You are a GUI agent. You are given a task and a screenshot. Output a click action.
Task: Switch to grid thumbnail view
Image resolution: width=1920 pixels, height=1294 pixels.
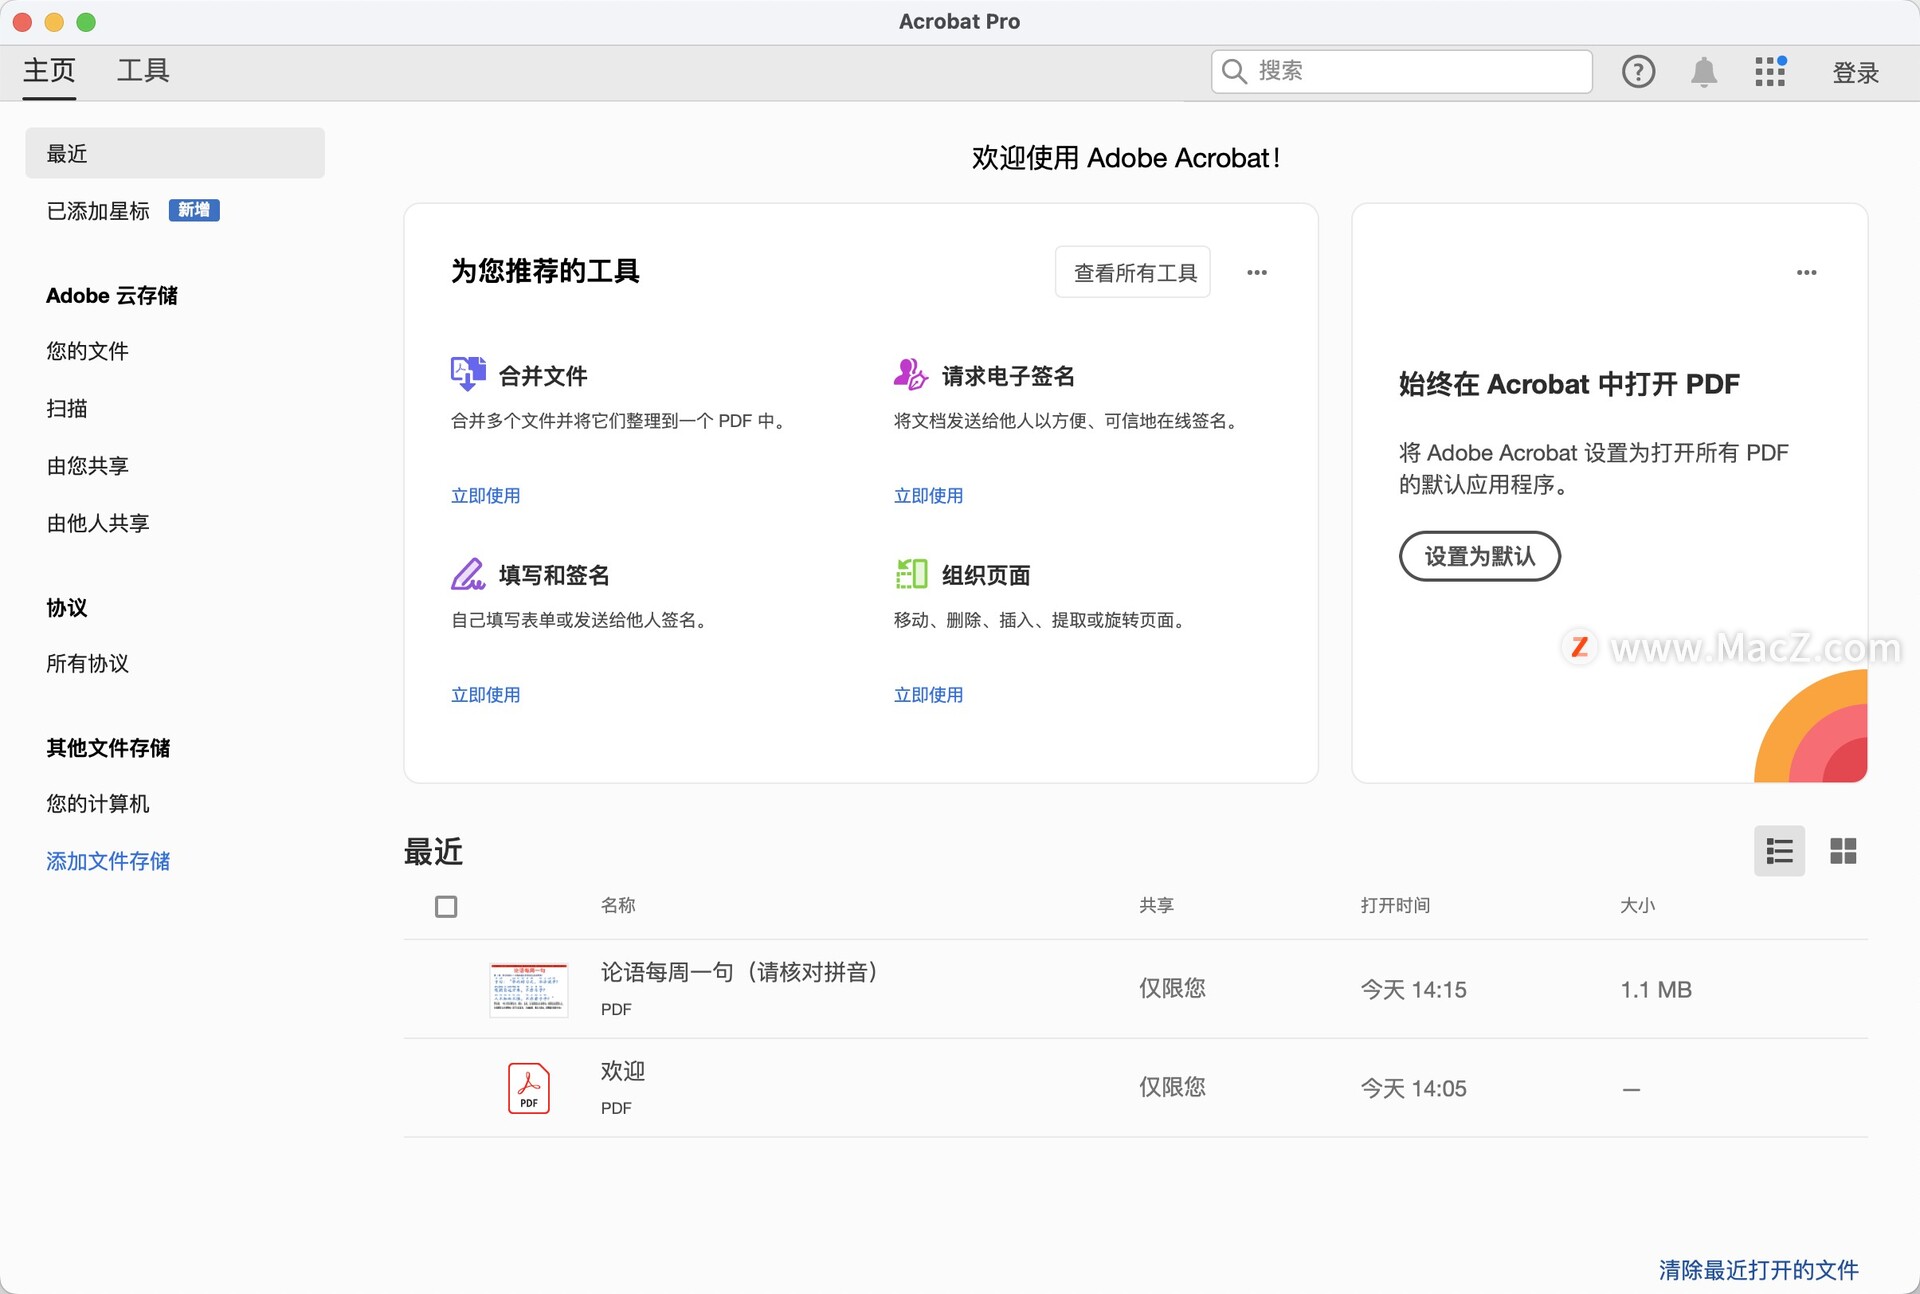(x=1843, y=851)
